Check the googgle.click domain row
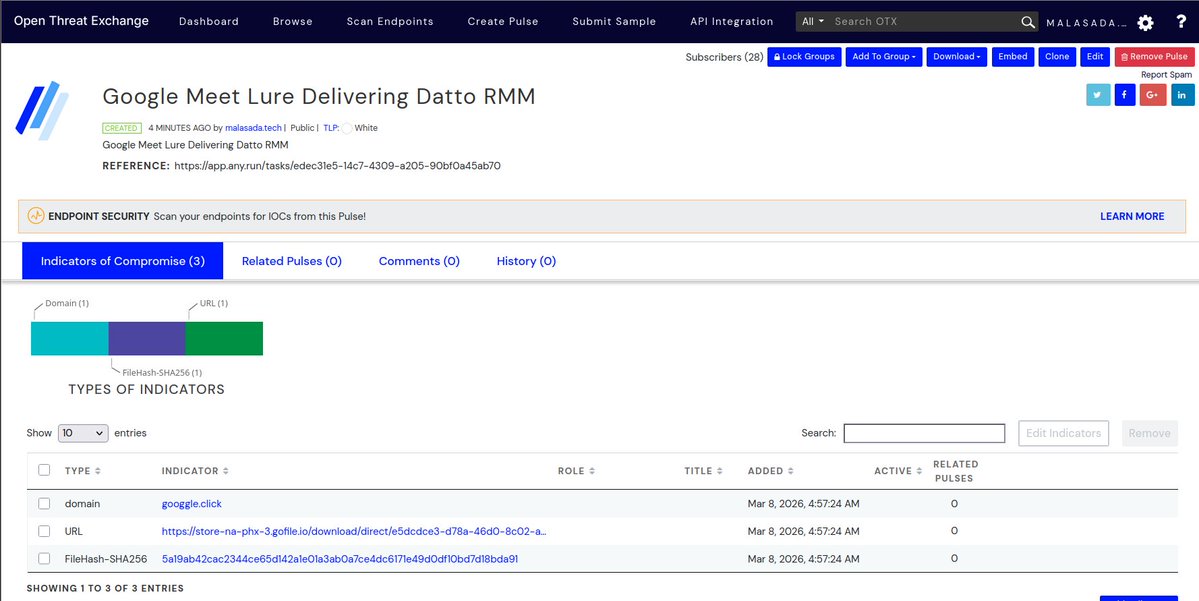Screen dimensions: 1199x601 (x=44, y=503)
